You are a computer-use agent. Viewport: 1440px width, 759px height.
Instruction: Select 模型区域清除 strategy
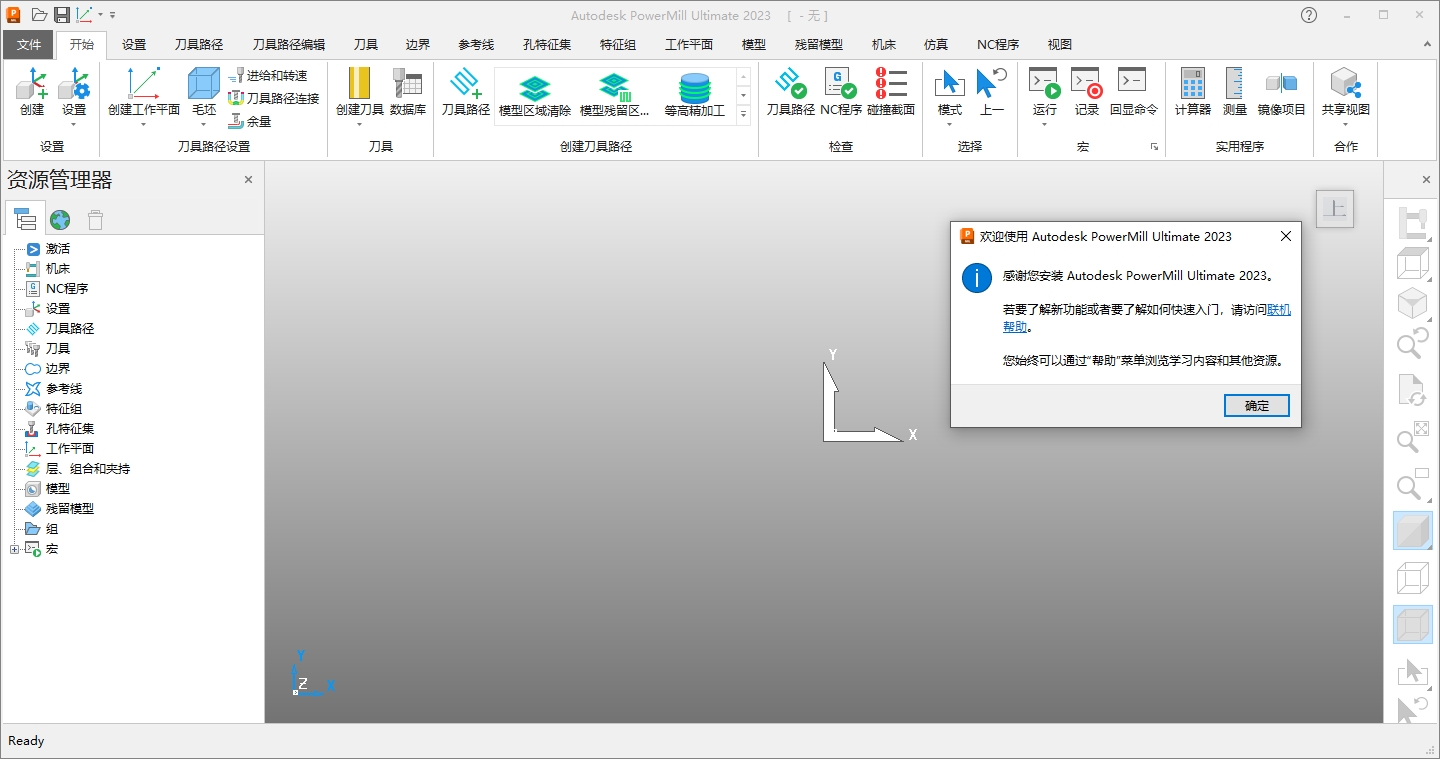[x=535, y=96]
